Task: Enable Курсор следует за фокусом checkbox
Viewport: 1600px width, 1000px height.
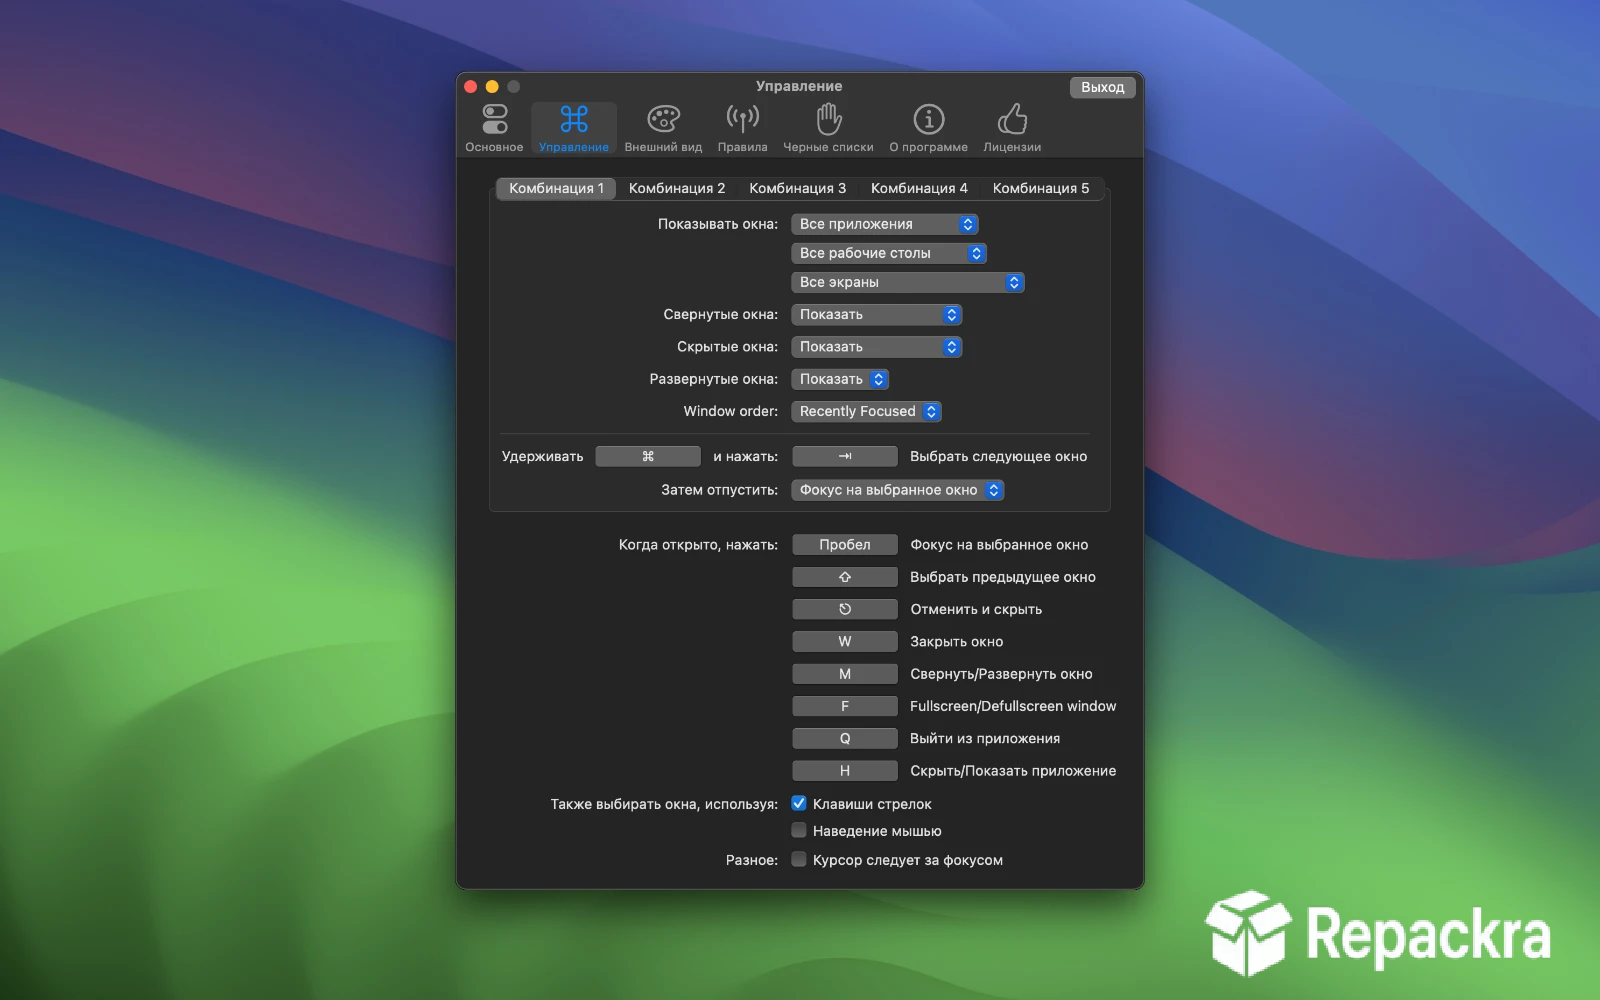Action: tap(799, 859)
